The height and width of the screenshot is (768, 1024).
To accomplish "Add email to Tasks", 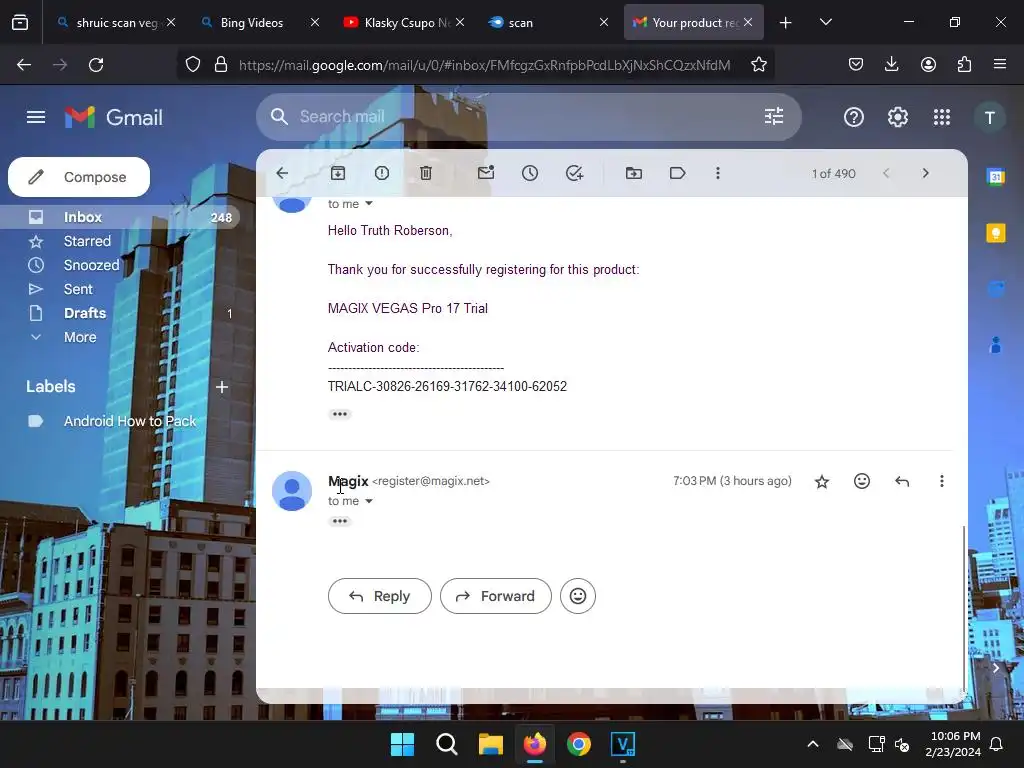I will coord(574,173).
